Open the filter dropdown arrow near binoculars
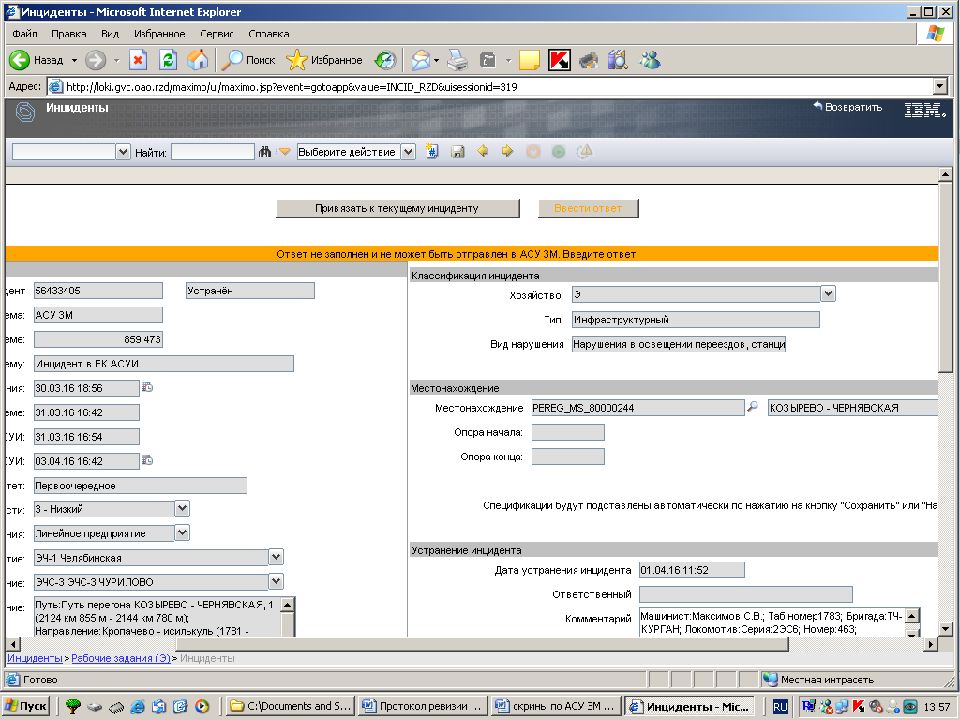 pos(284,151)
